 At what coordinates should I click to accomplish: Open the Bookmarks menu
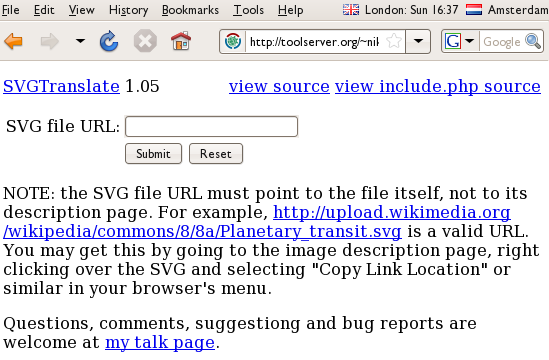[190, 10]
